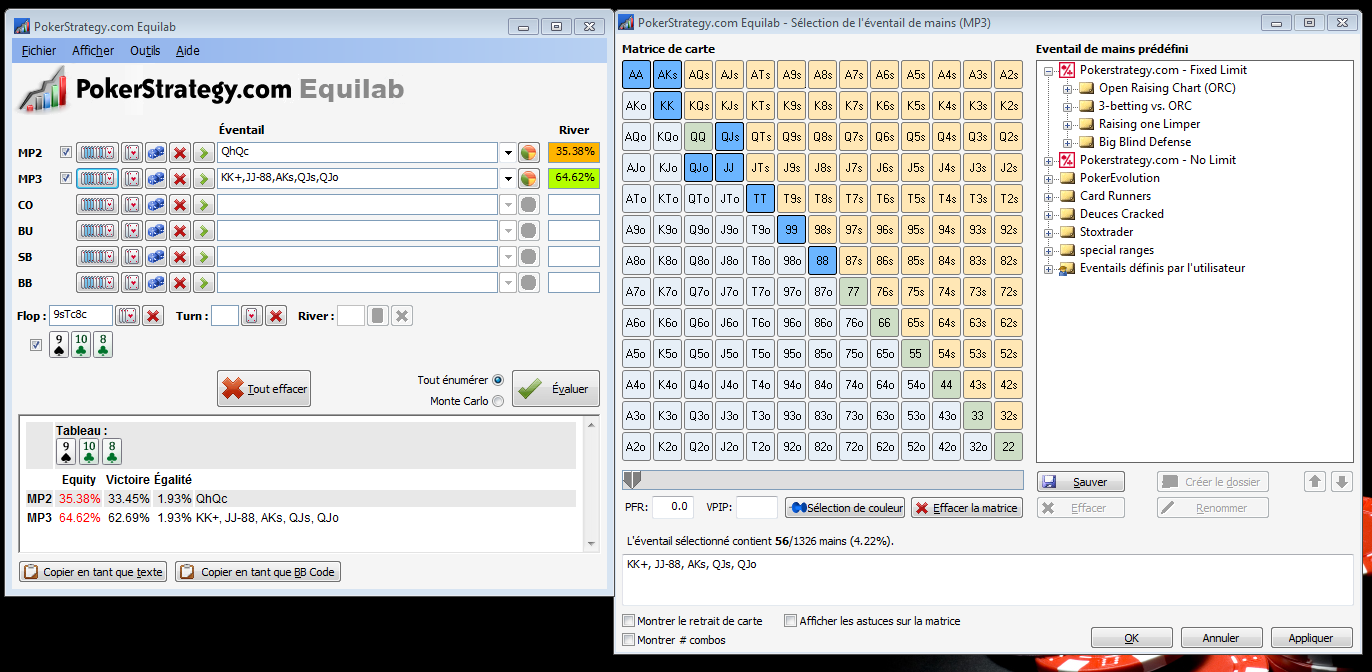Open hand range selector for BB

coord(97,282)
